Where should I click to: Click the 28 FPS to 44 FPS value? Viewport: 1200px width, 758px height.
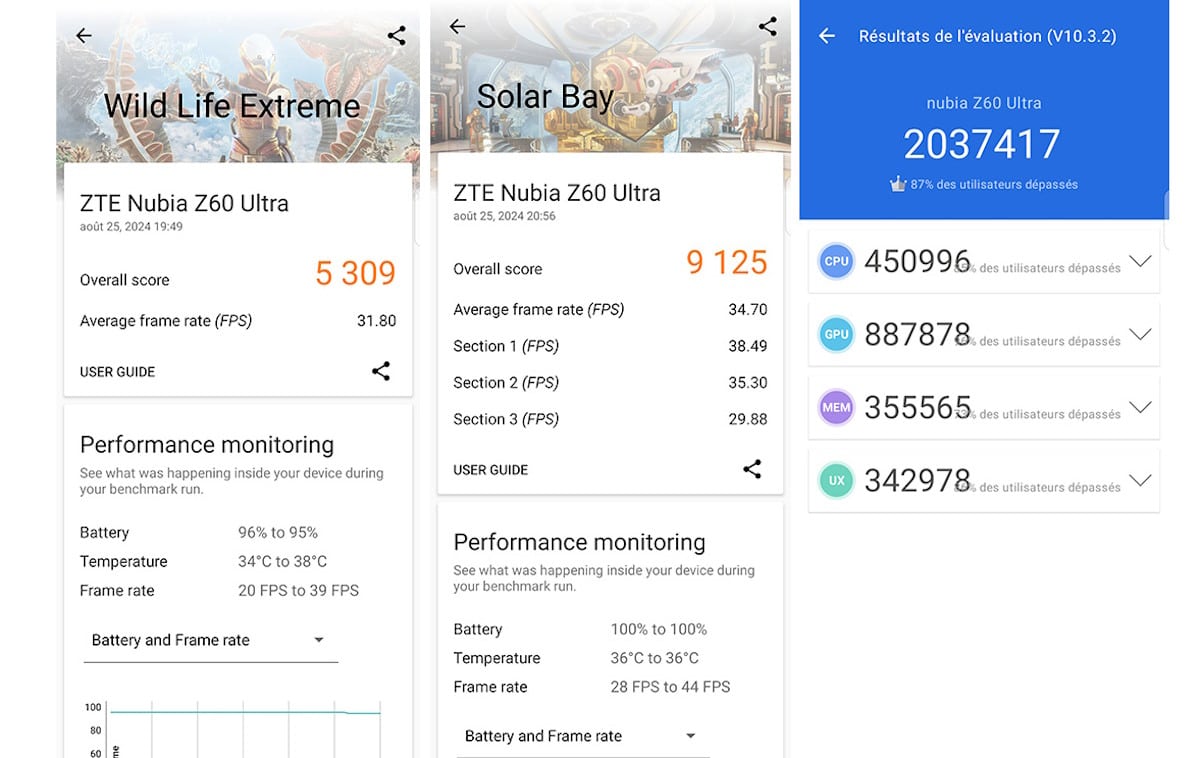click(671, 688)
